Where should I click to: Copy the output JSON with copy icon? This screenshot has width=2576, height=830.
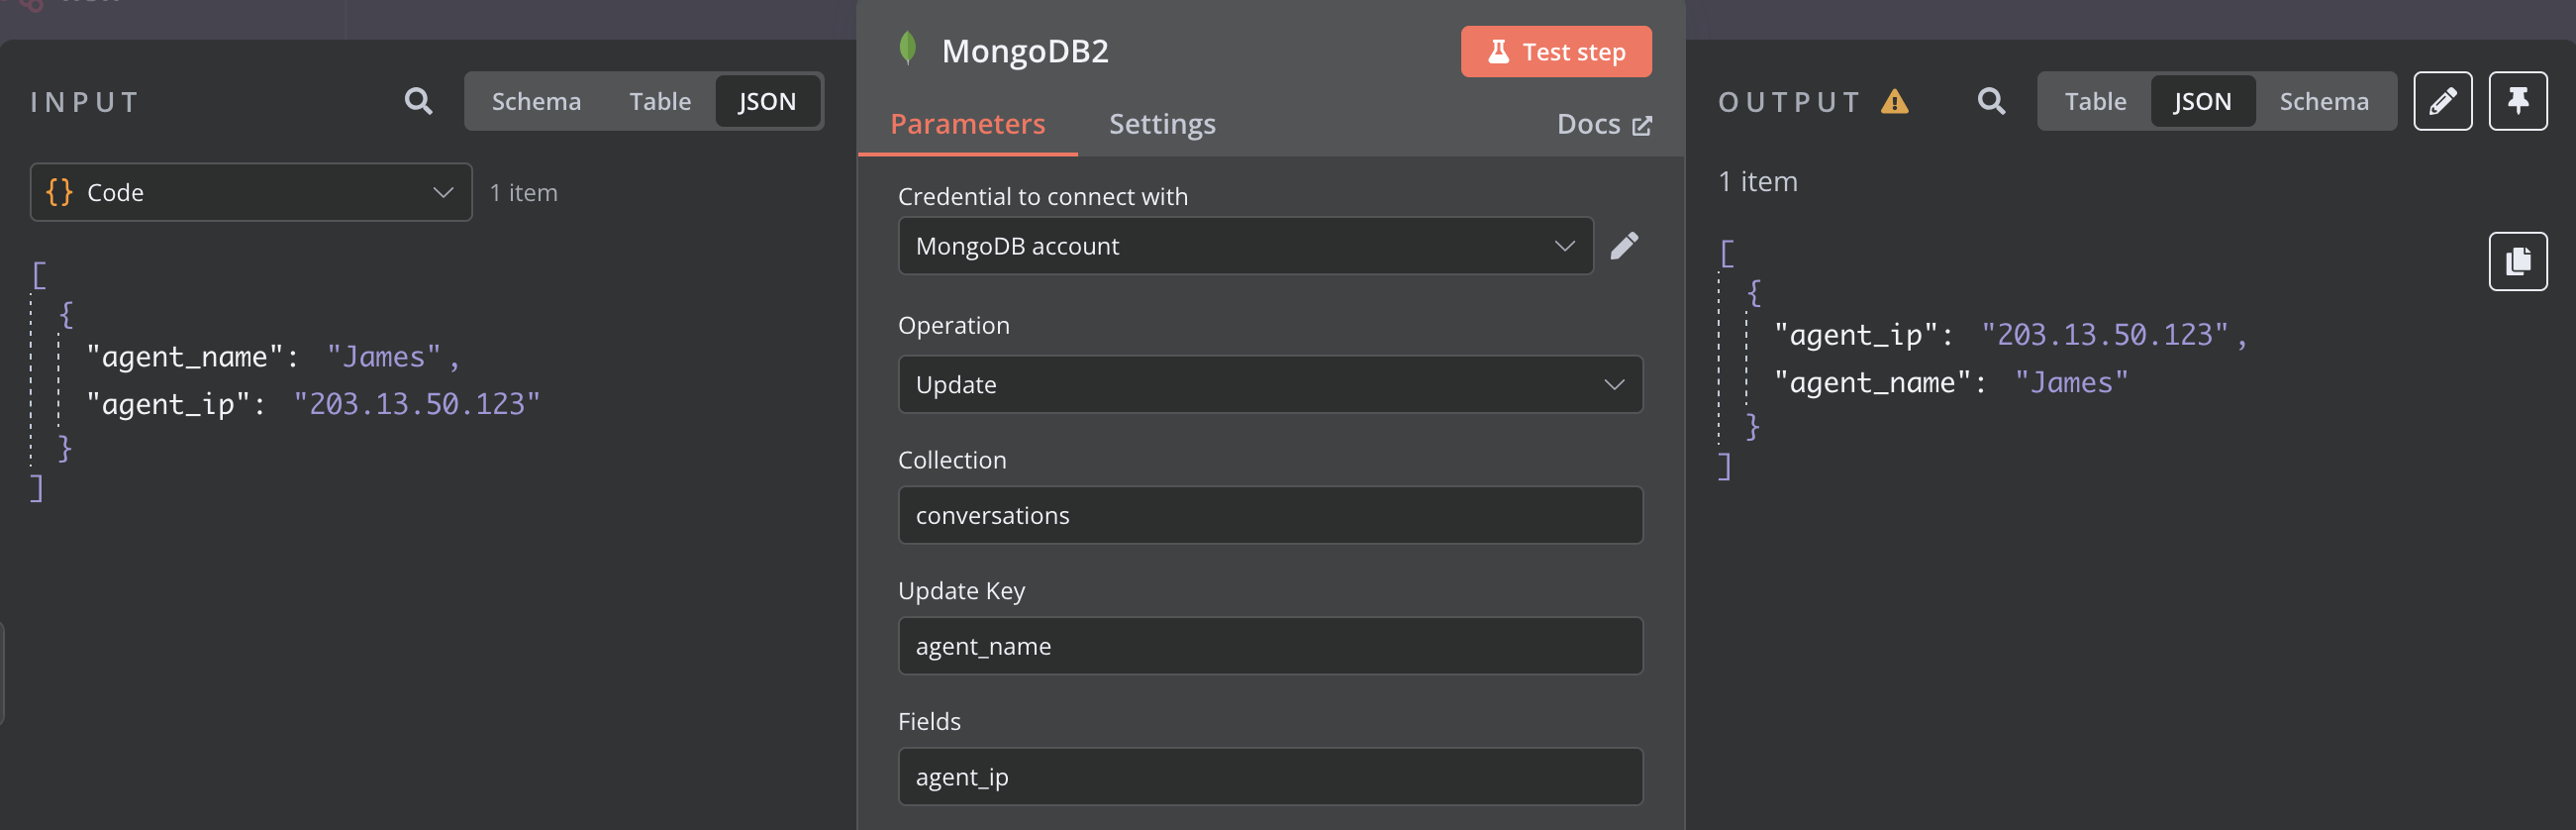pos(2517,262)
